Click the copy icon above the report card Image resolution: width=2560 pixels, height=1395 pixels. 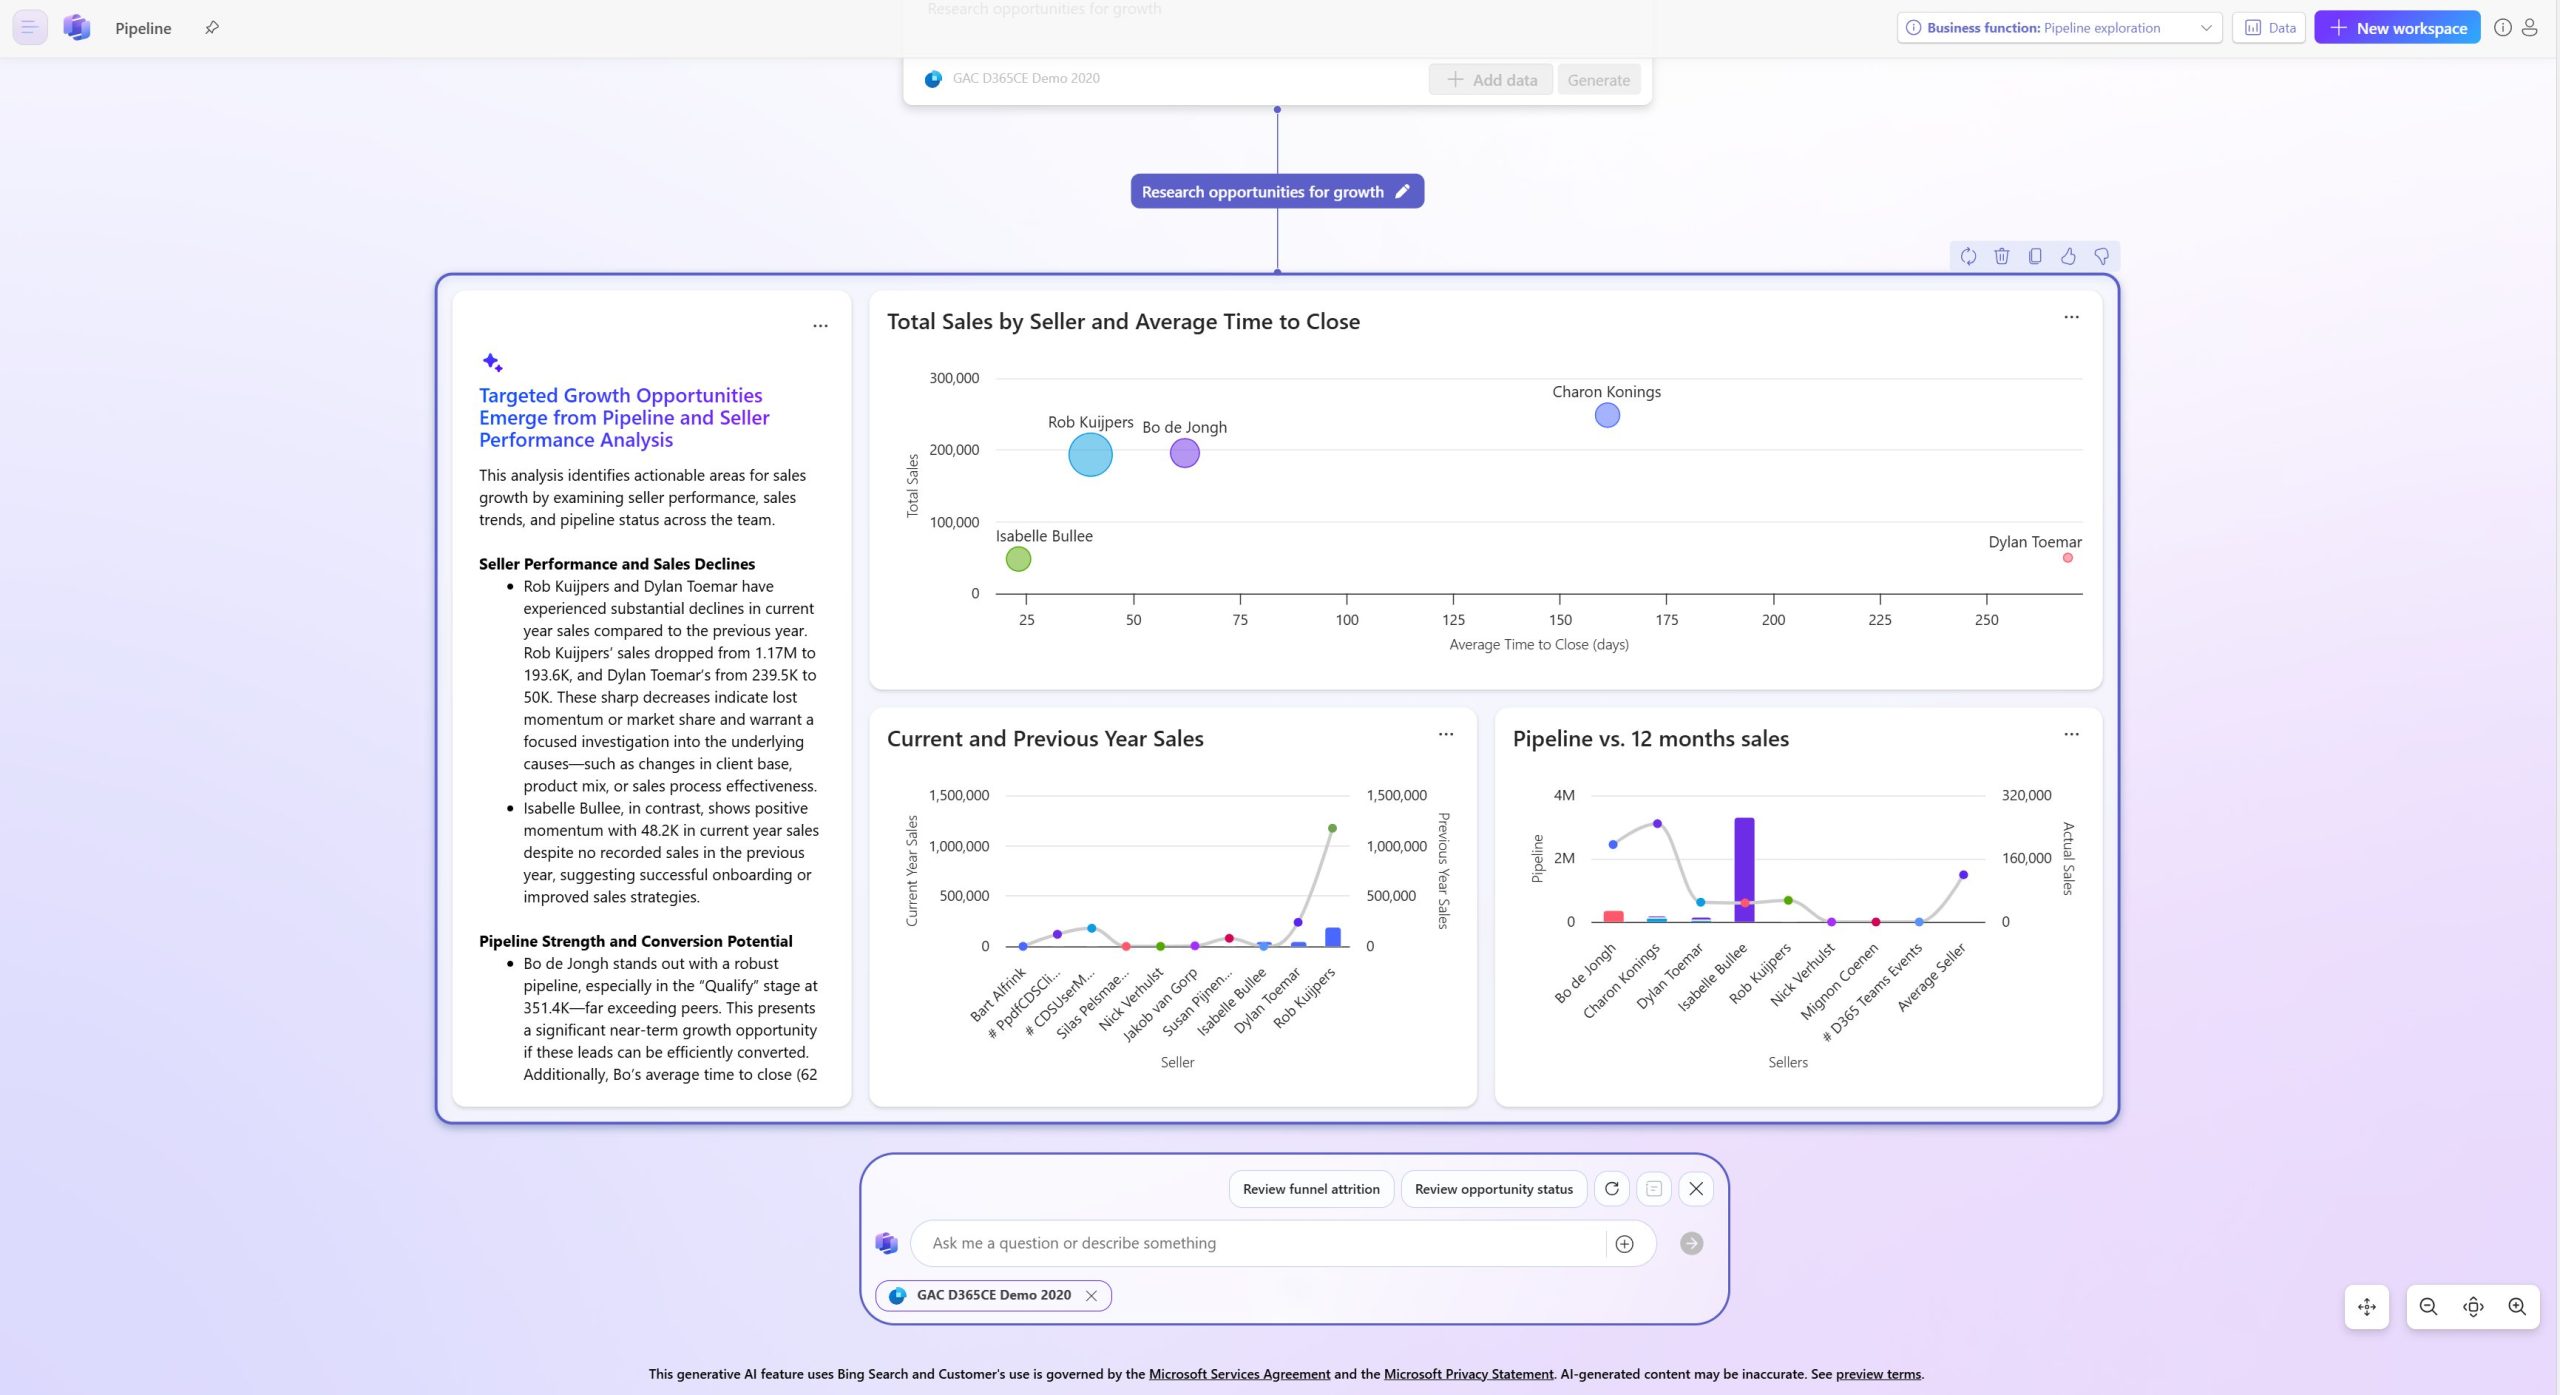[x=2035, y=257]
